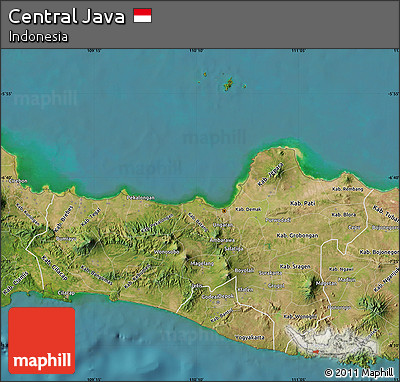Select the Kab. Tegal label

[x=91, y=217]
